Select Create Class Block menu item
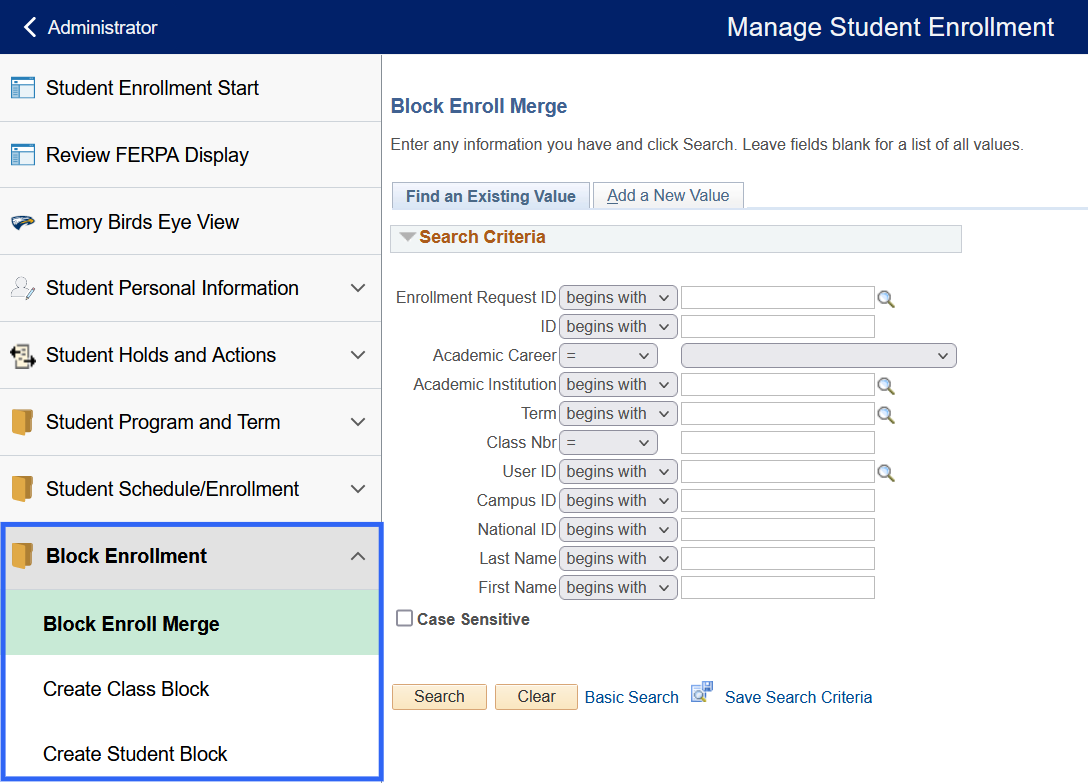This screenshot has height=783, width=1088. (126, 689)
